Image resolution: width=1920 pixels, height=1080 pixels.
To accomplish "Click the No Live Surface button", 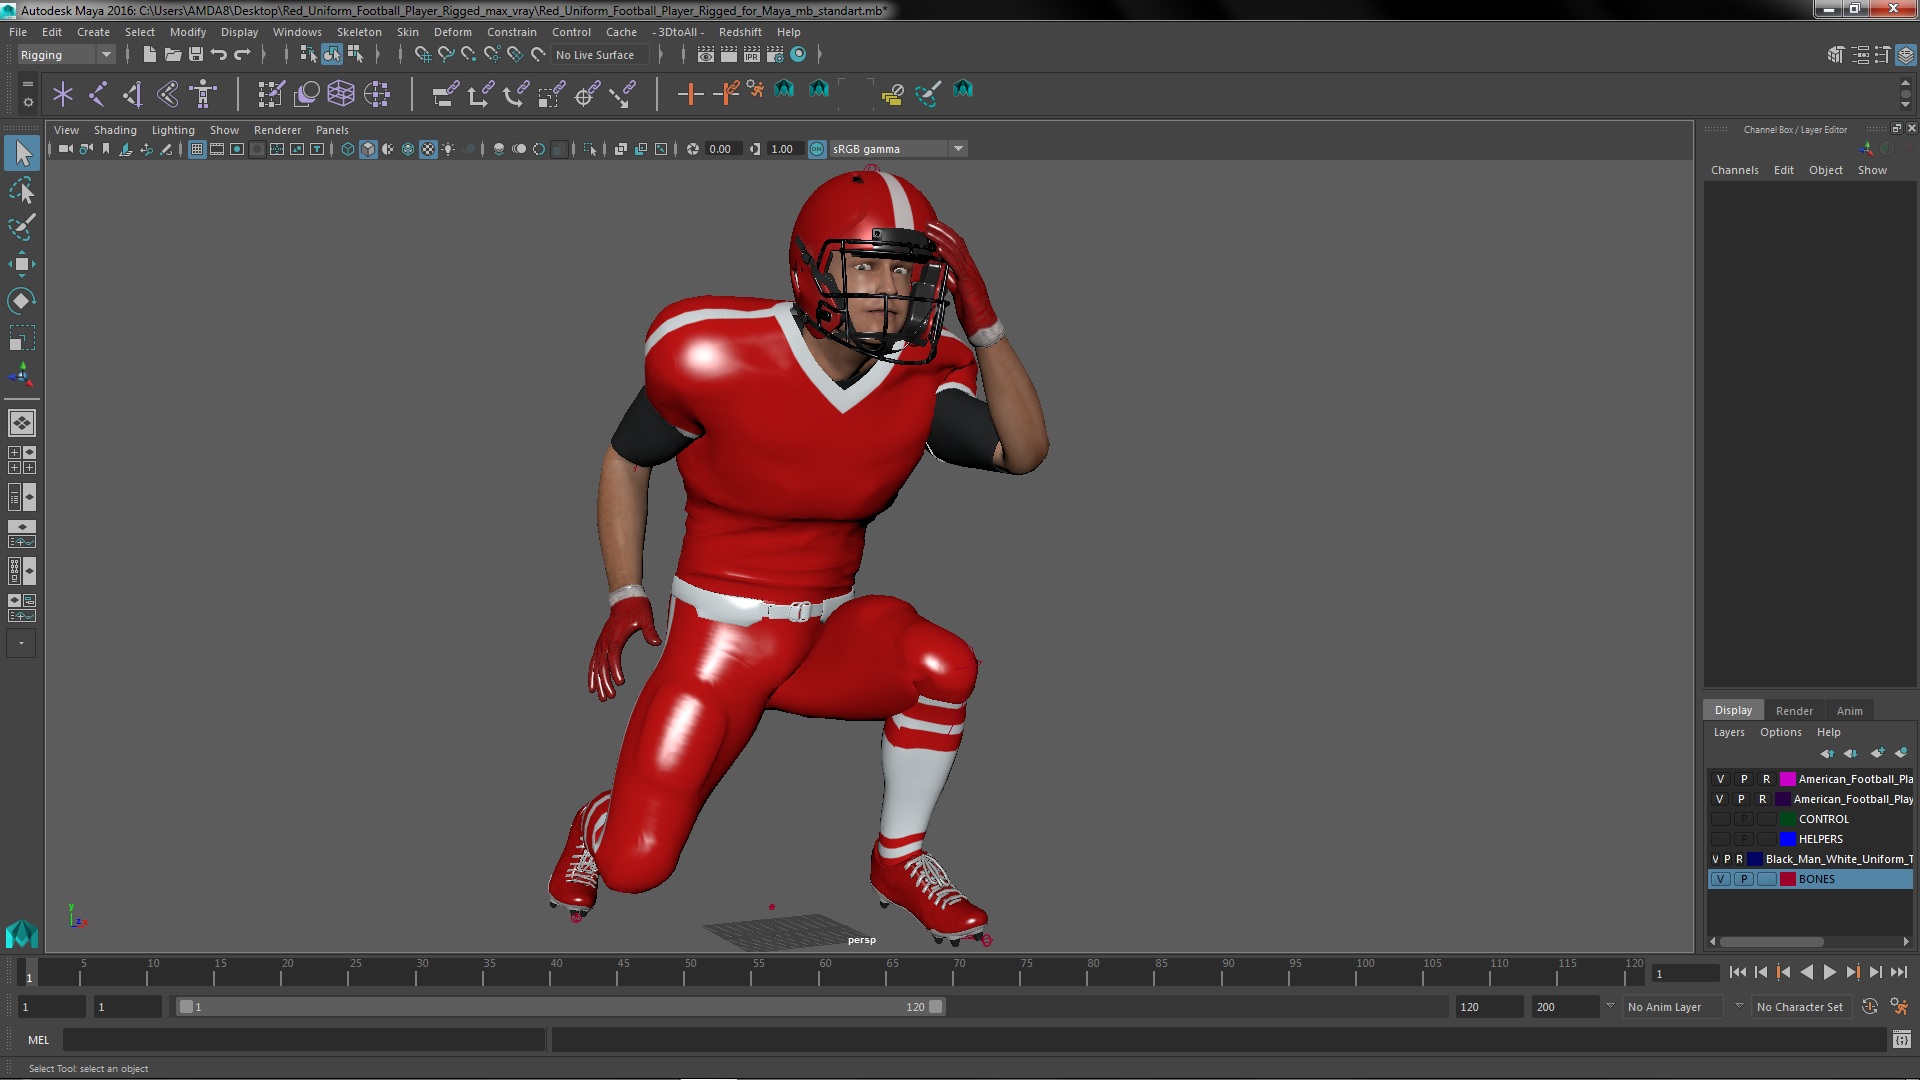I will pyautogui.click(x=595, y=55).
